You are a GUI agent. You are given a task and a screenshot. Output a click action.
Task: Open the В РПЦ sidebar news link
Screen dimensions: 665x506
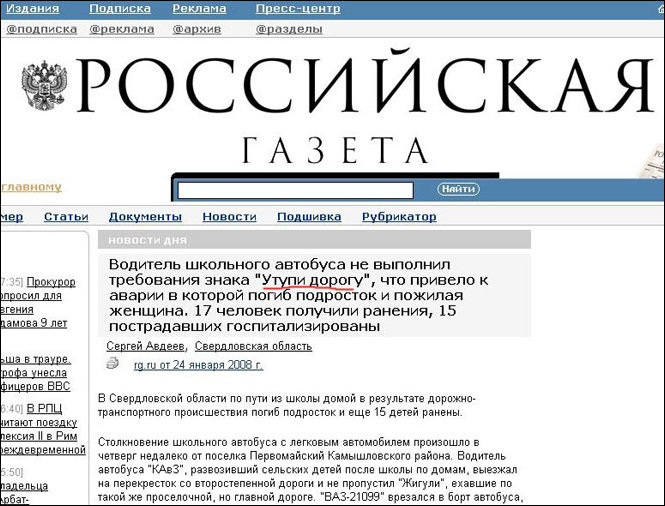coord(43,429)
